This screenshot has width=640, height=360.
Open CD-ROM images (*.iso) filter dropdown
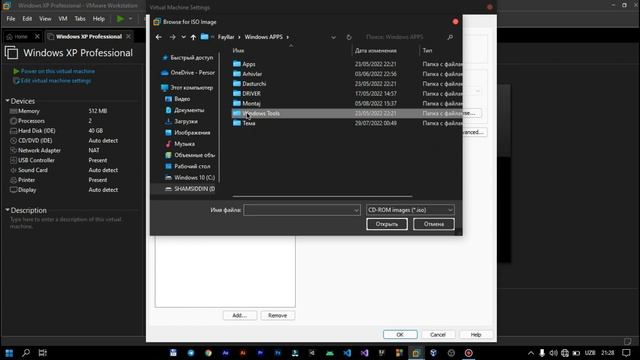(410, 210)
